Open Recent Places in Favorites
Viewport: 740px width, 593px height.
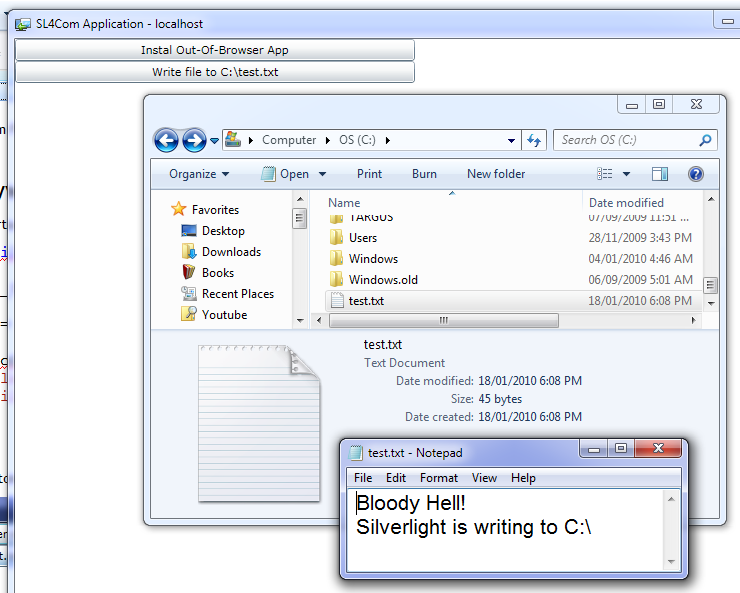pos(238,294)
